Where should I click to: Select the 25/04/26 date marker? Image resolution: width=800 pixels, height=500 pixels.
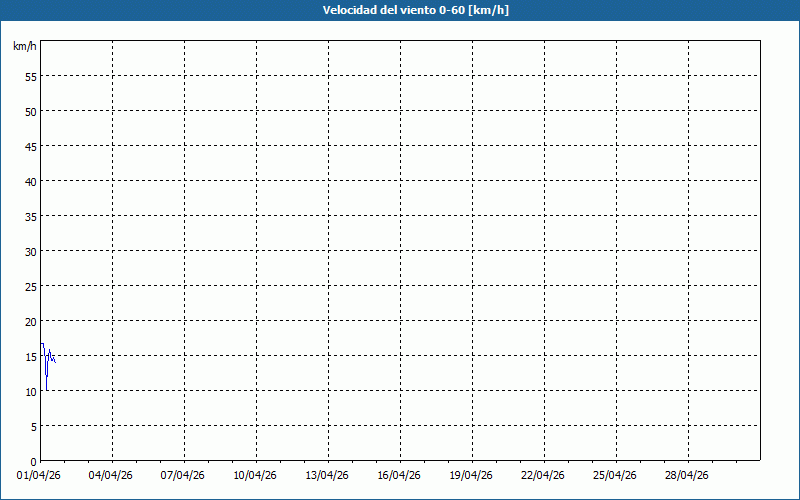pyautogui.click(x=616, y=475)
